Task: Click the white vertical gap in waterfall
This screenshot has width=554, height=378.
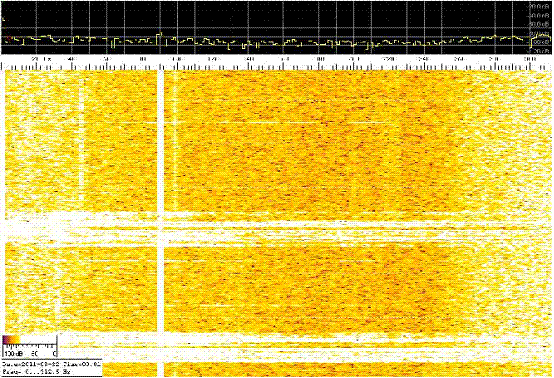Action: (161, 223)
